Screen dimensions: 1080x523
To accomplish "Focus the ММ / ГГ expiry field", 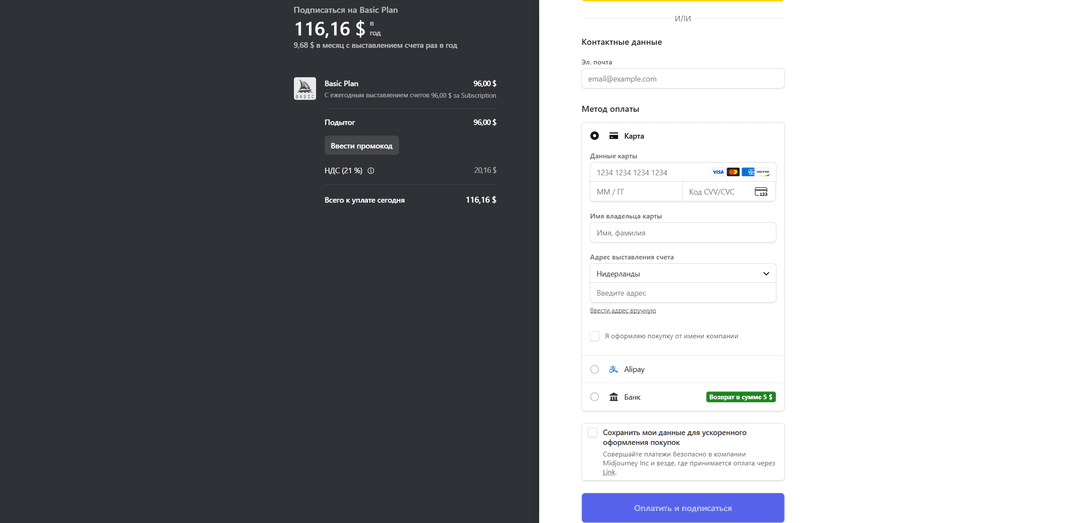I will point(636,192).
